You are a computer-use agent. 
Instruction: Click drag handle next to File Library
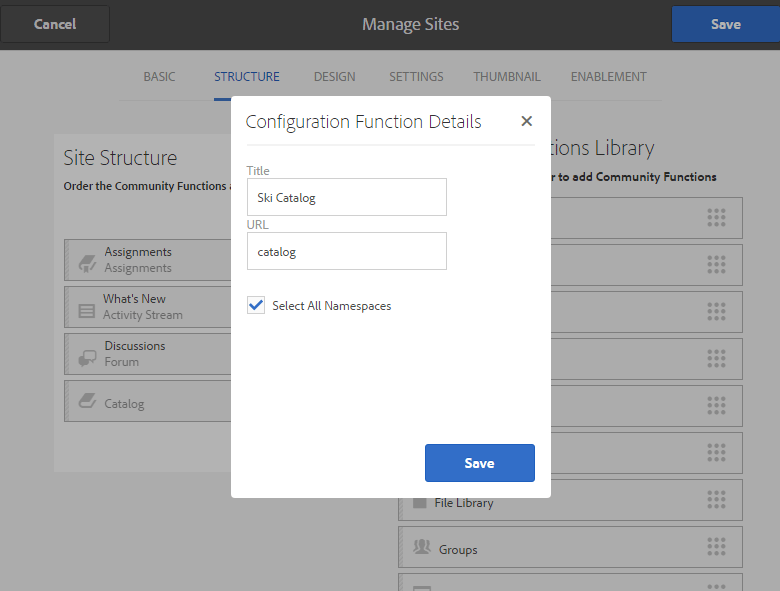tap(716, 499)
